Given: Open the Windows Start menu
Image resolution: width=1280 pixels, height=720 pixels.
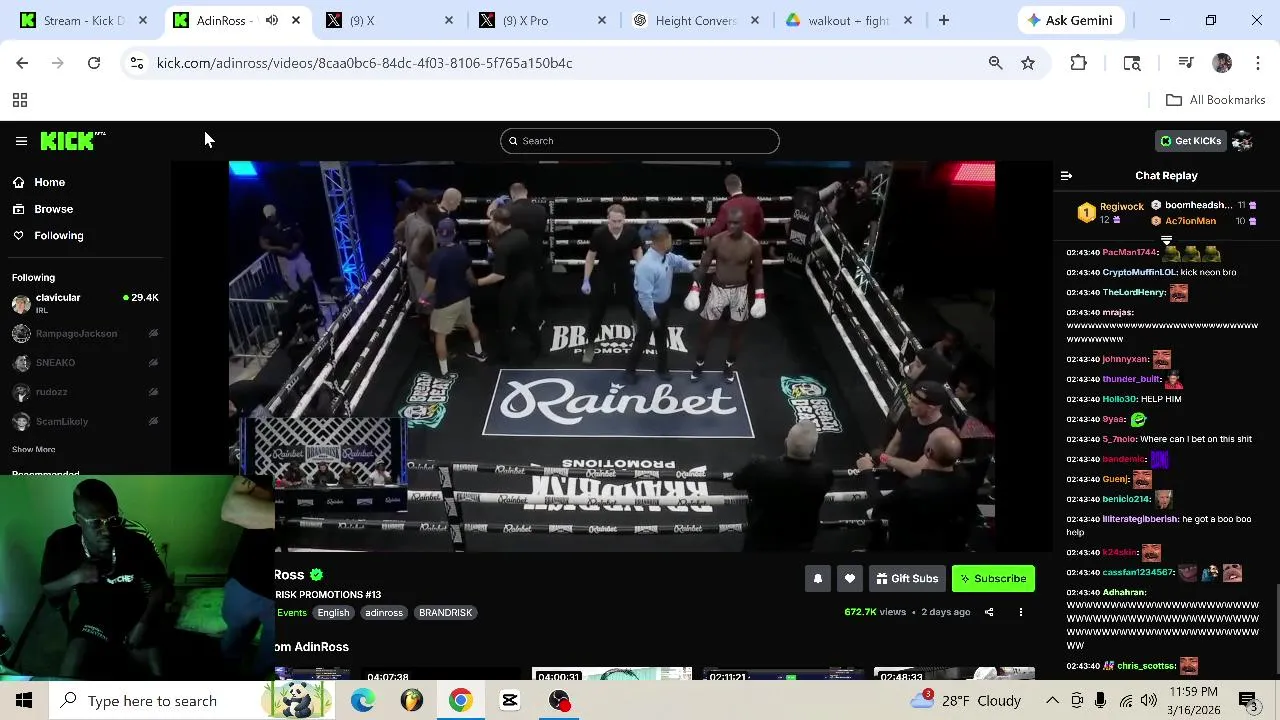Looking at the screenshot, I should coord(24,701).
